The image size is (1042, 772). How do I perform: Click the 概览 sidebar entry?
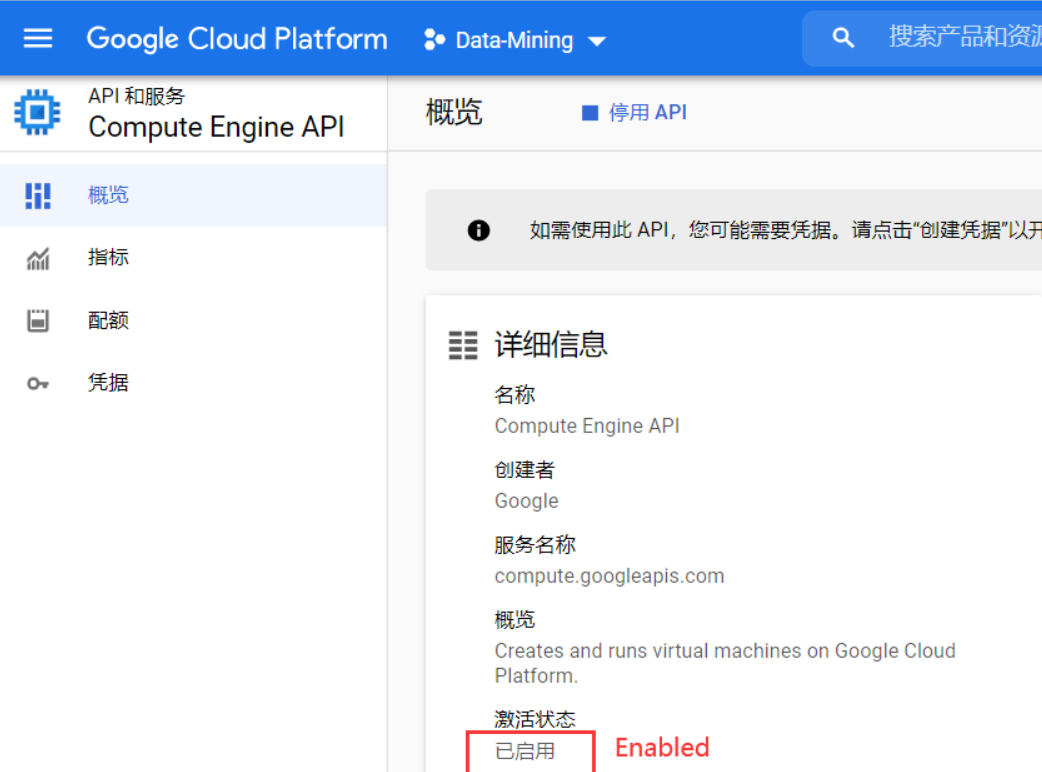[107, 195]
